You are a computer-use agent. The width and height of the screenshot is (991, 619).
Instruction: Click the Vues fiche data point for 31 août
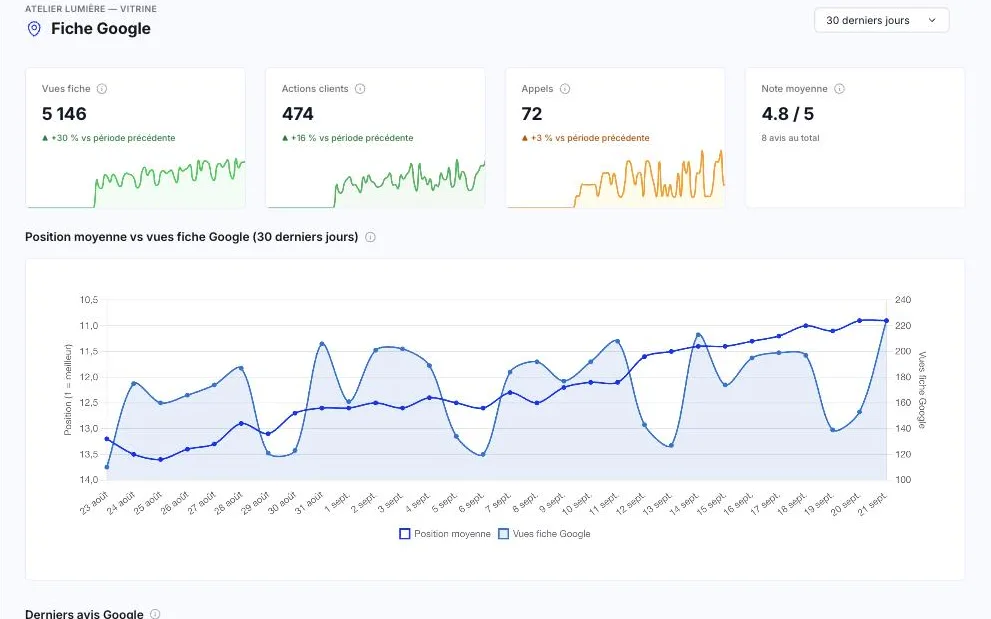tap(322, 343)
